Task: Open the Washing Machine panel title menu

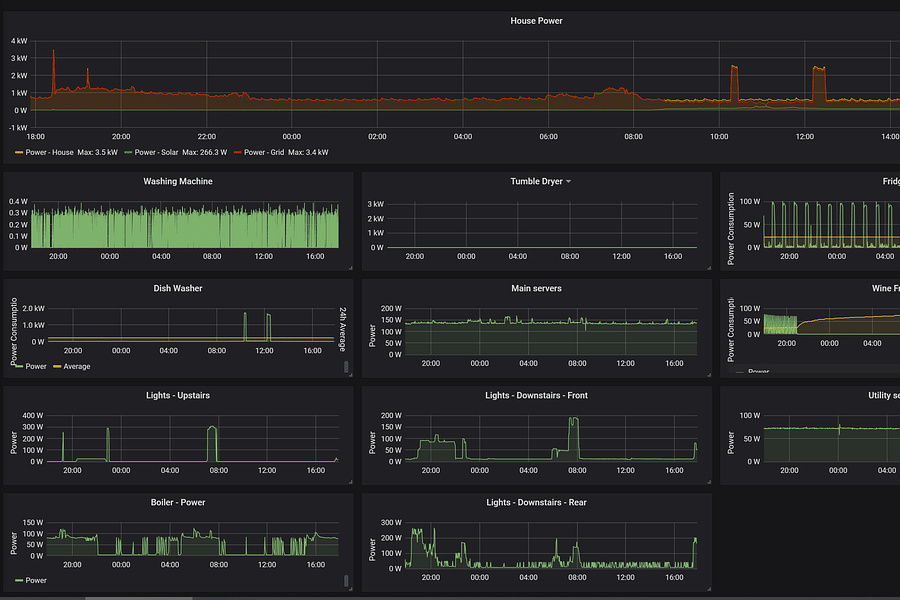Action: pyautogui.click(x=180, y=181)
